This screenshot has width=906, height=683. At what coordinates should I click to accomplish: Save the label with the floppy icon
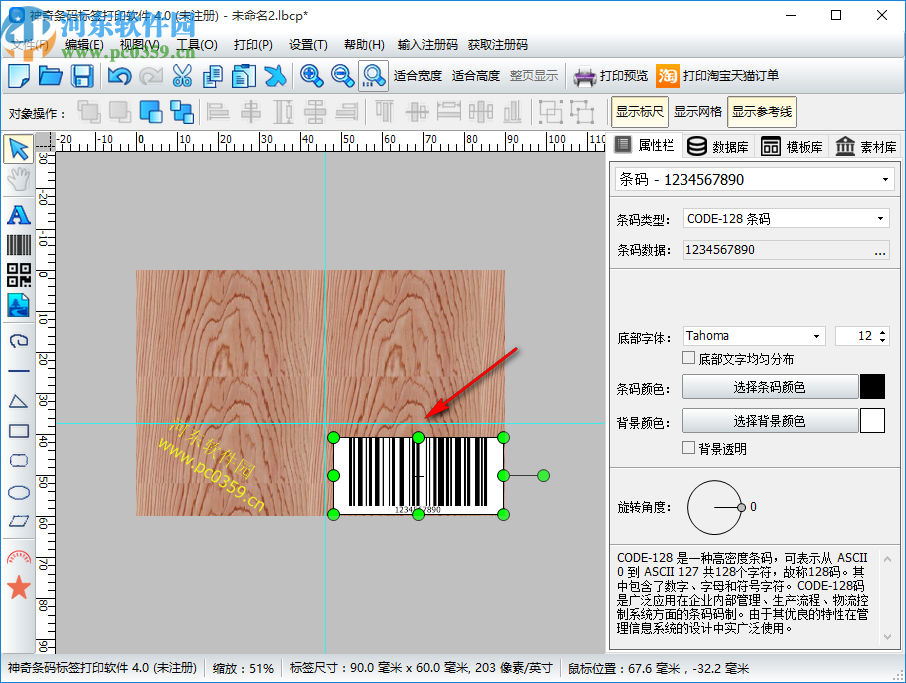point(82,76)
